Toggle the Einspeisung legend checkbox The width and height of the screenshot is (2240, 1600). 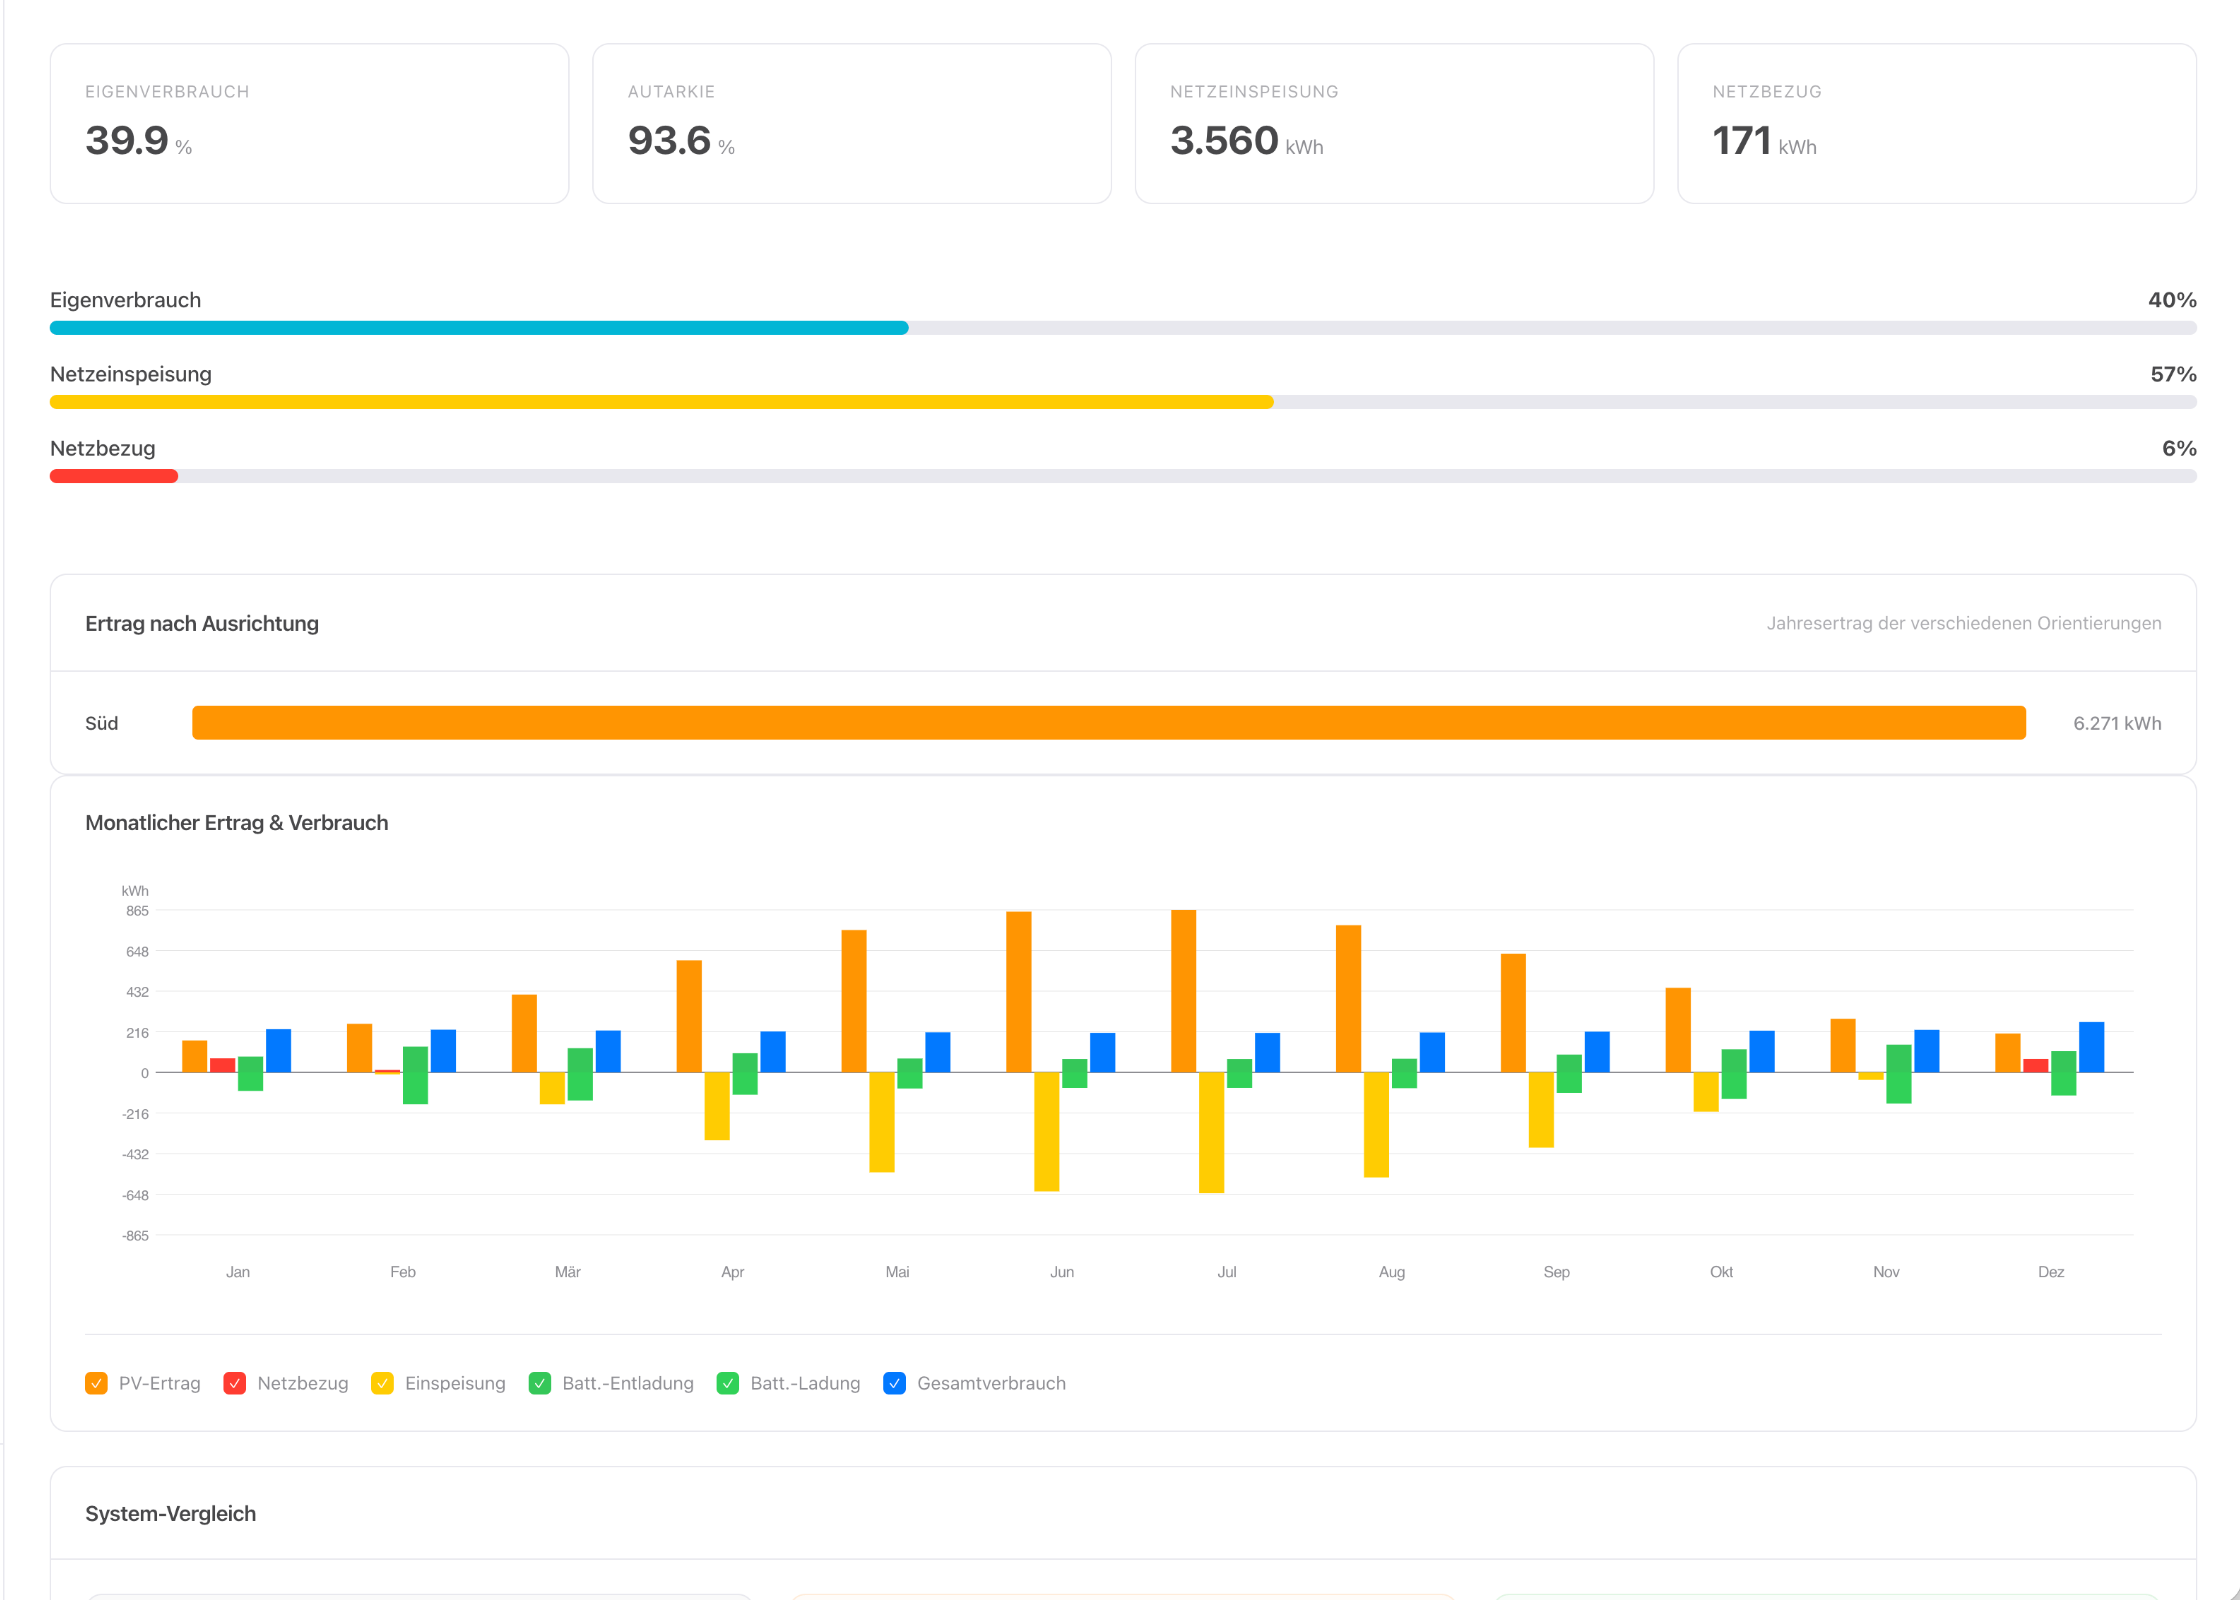pos(382,1383)
